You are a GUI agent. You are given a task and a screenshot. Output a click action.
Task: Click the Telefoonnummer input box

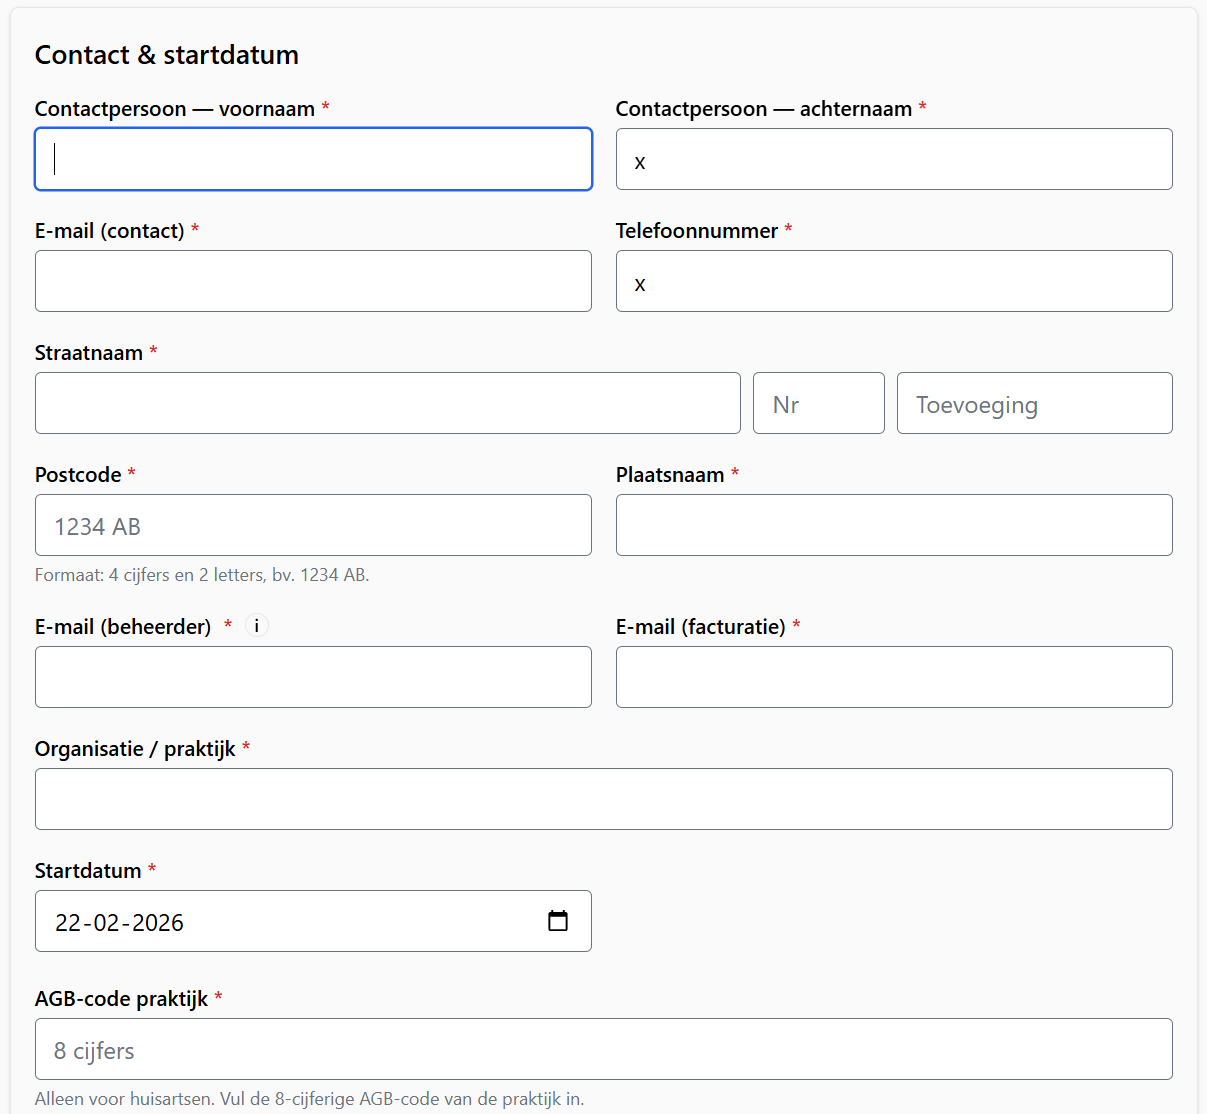pos(893,281)
